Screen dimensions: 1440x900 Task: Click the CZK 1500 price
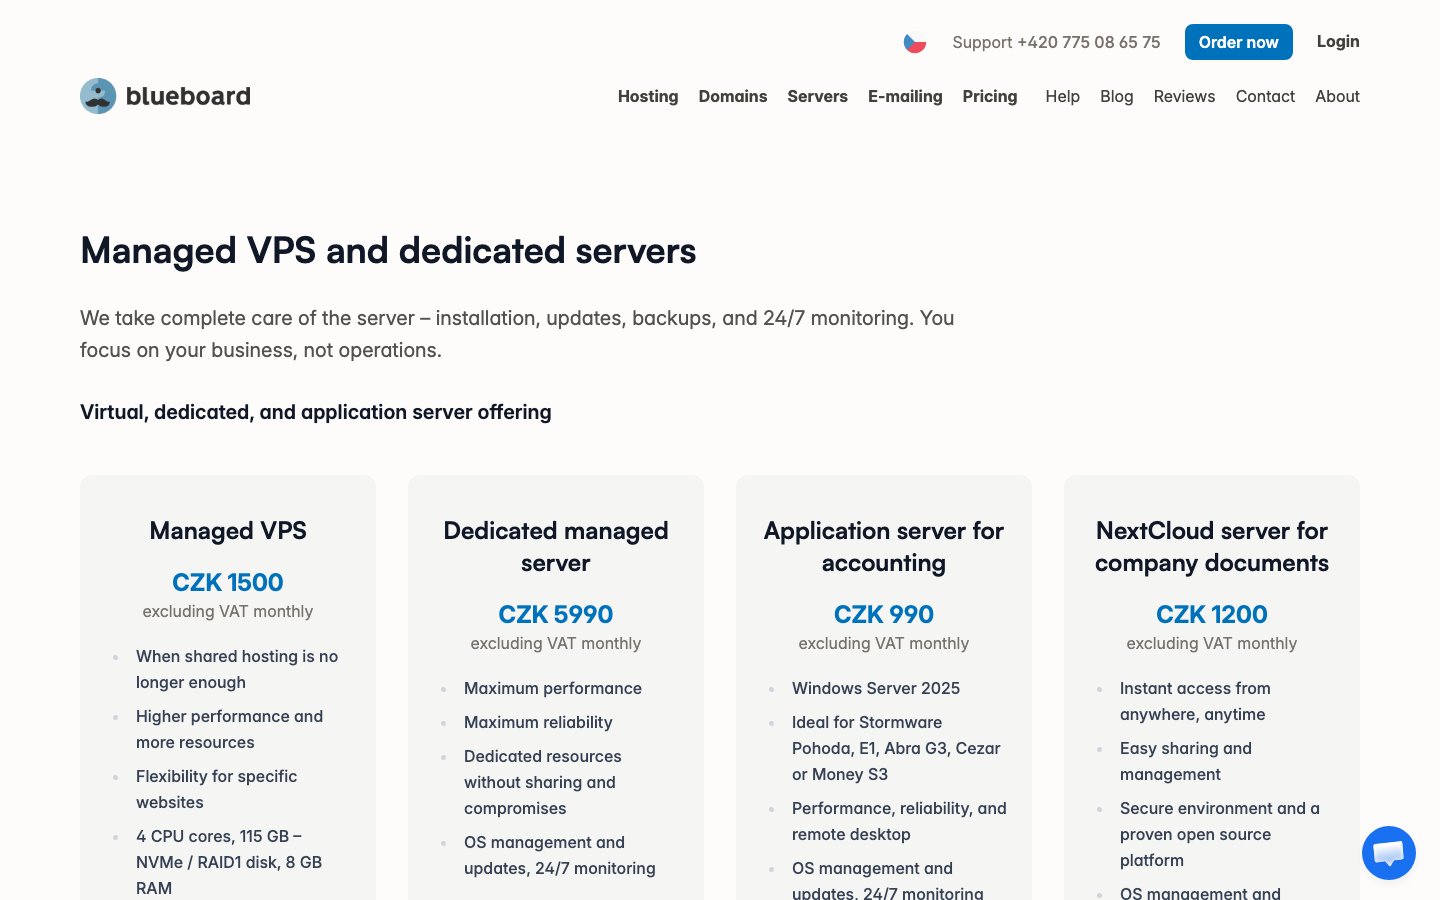coord(228,582)
